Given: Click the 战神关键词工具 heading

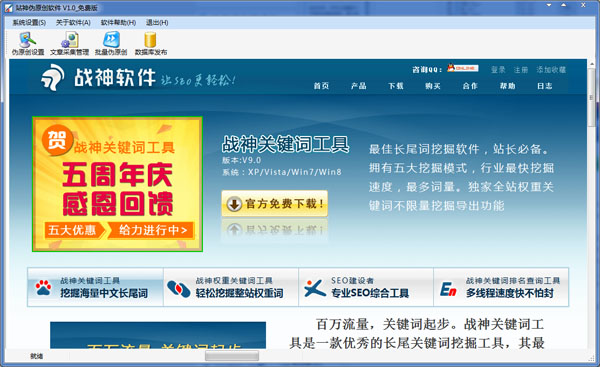Looking at the screenshot, I should coord(285,144).
